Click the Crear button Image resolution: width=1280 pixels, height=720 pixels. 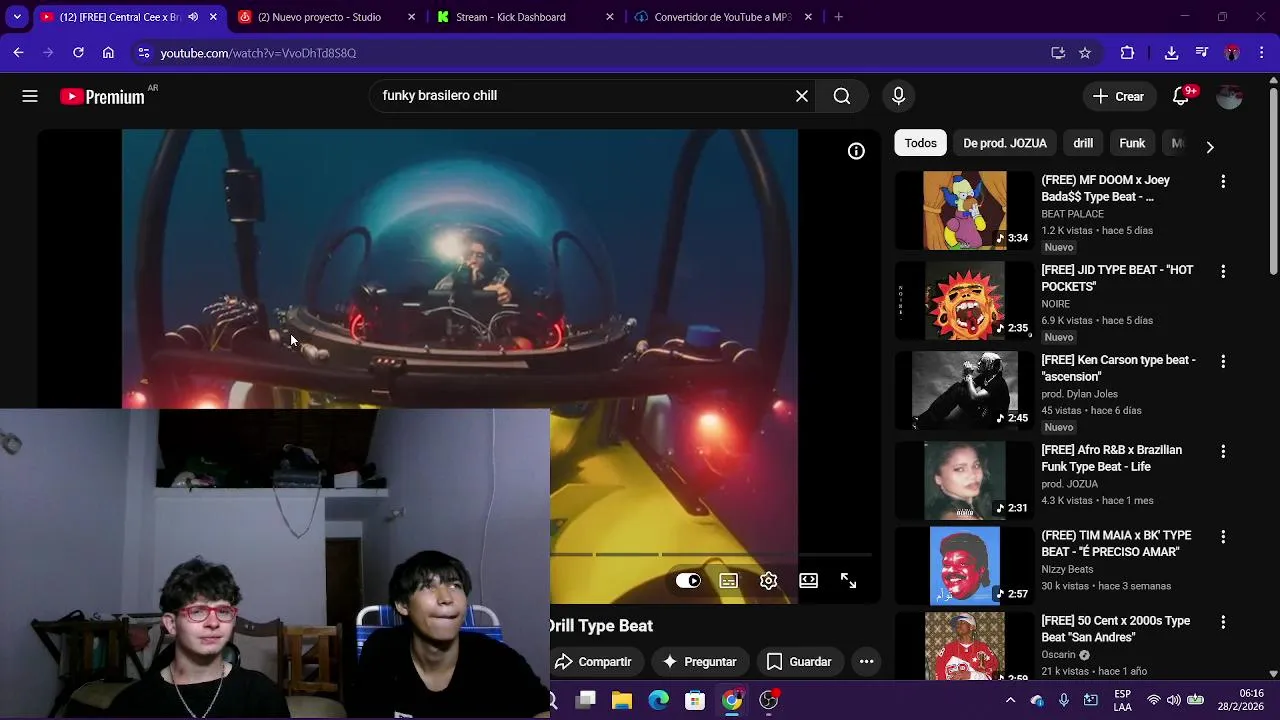coord(1118,96)
